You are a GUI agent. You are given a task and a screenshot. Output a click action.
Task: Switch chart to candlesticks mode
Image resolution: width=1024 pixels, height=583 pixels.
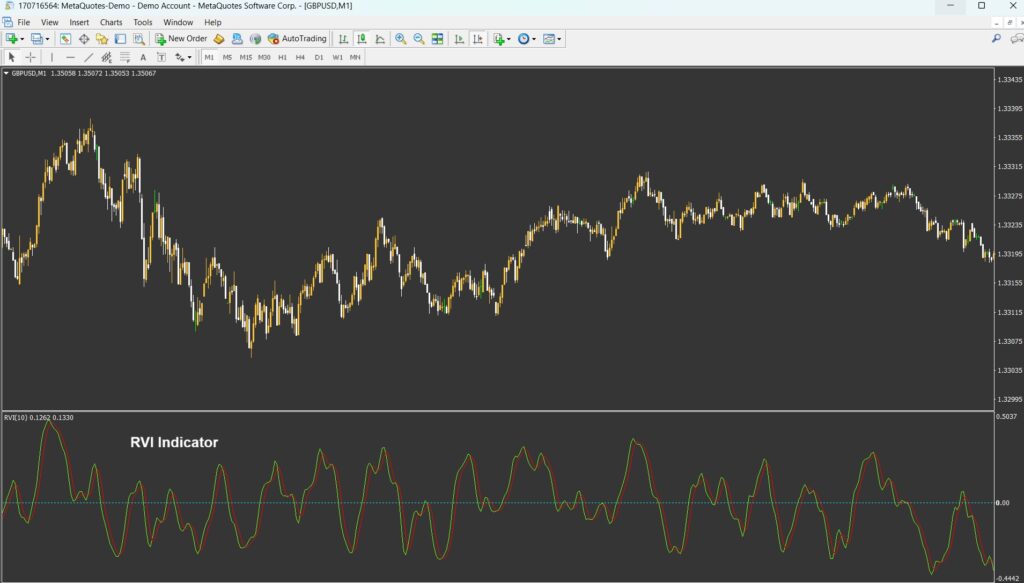point(361,39)
